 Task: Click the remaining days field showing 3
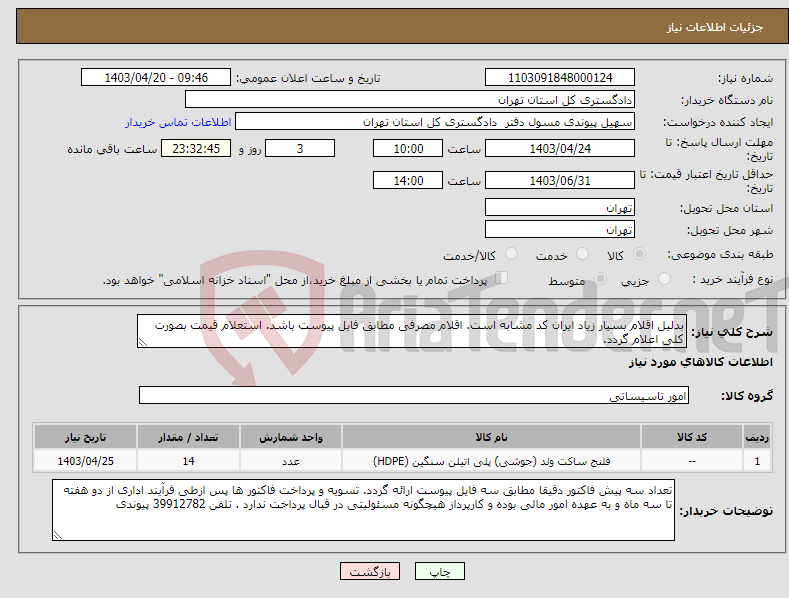pyautogui.click(x=300, y=148)
